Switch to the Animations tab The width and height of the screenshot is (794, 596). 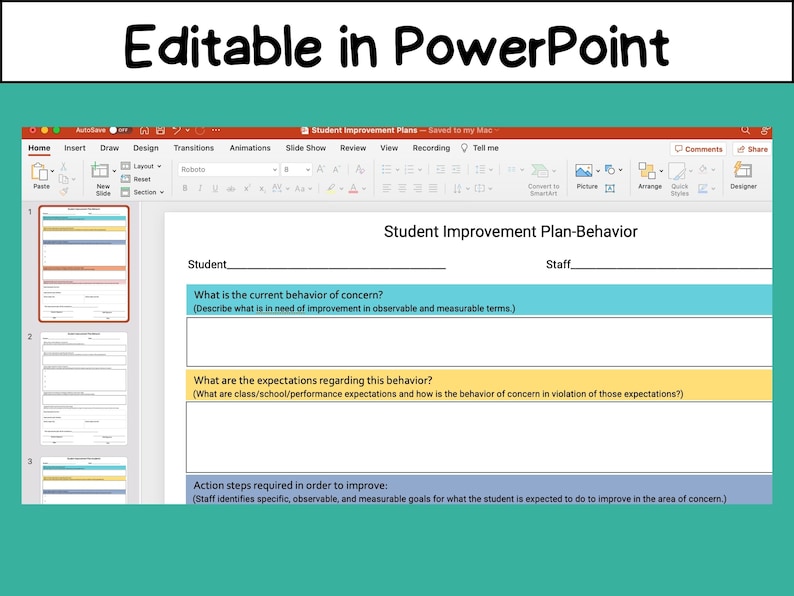pos(250,148)
